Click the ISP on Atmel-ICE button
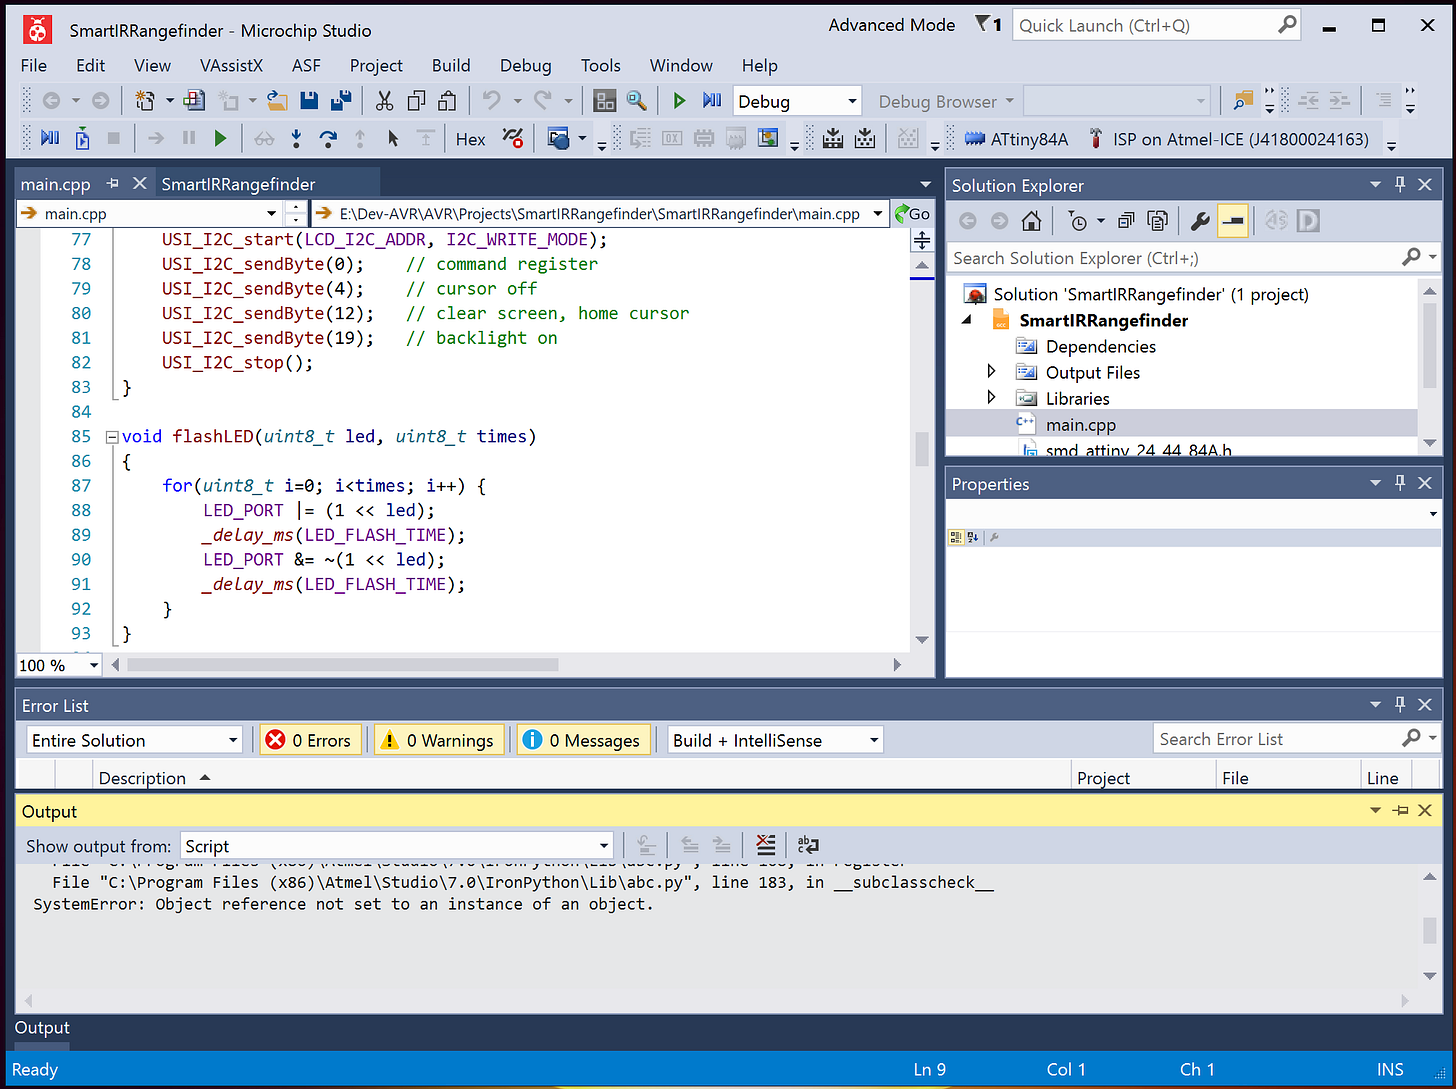This screenshot has height=1089, width=1456. pos(1240,139)
